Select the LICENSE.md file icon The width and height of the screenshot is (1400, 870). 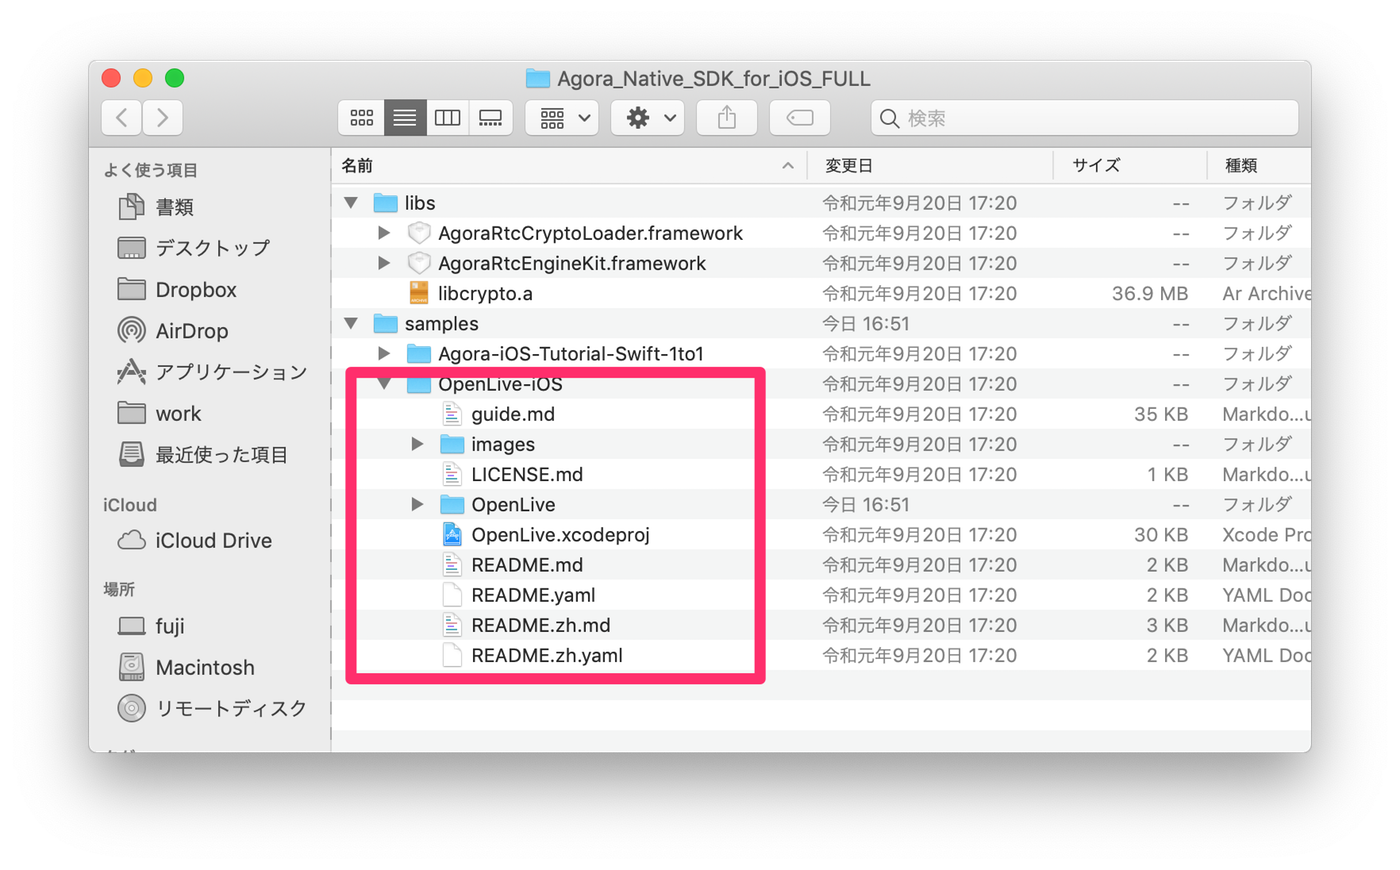pos(452,474)
